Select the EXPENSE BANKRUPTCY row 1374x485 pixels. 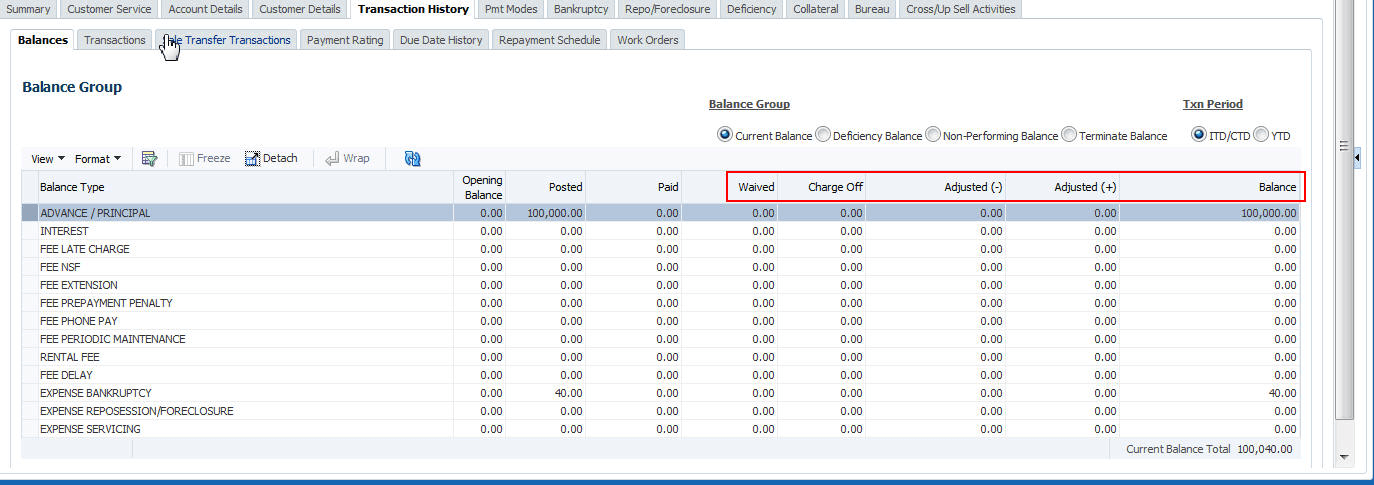click(x=661, y=393)
